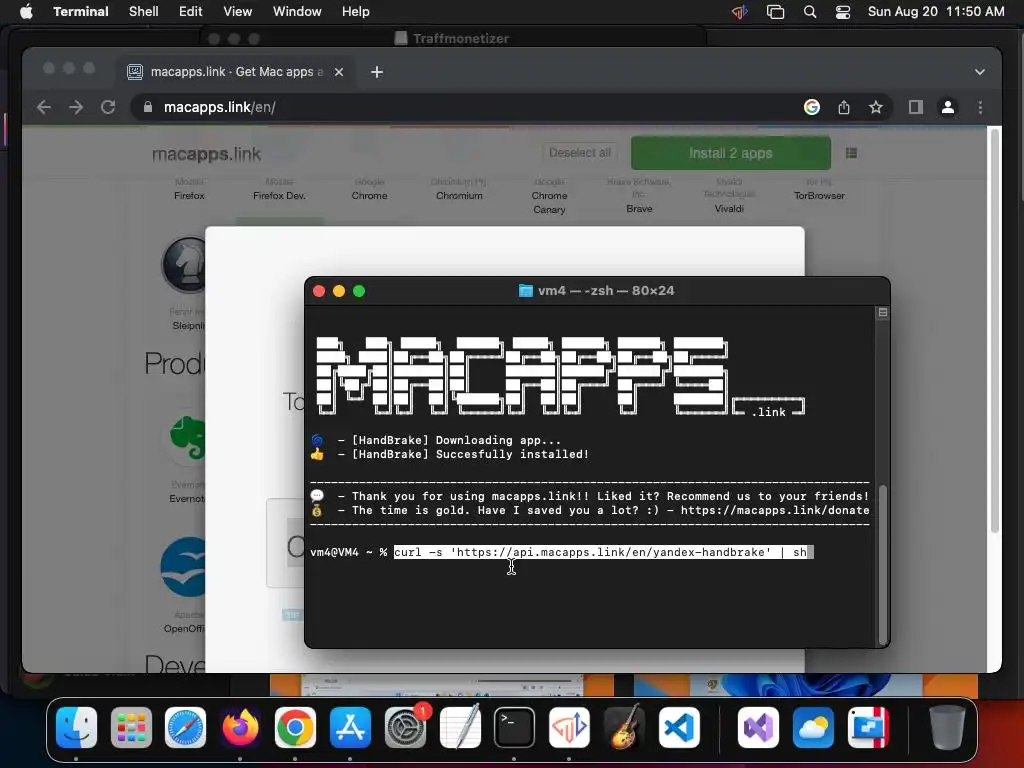Click Chrome back arrow button
Screen dimensions: 1024x768
(x=44, y=107)
